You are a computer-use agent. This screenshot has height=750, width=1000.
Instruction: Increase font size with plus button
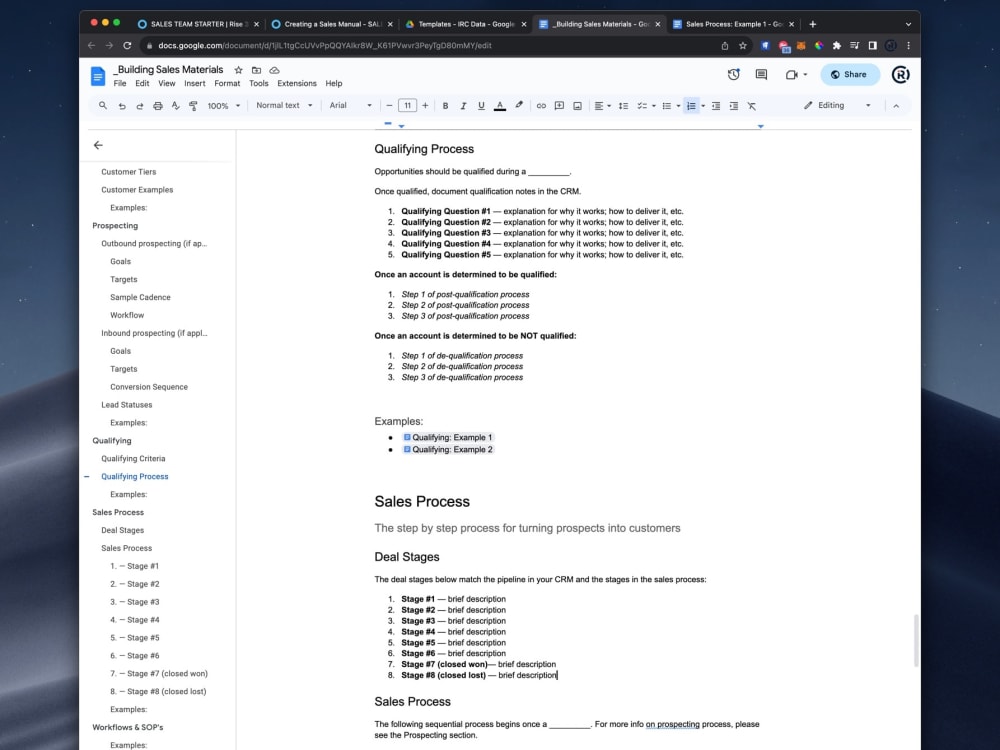point(425,106)
